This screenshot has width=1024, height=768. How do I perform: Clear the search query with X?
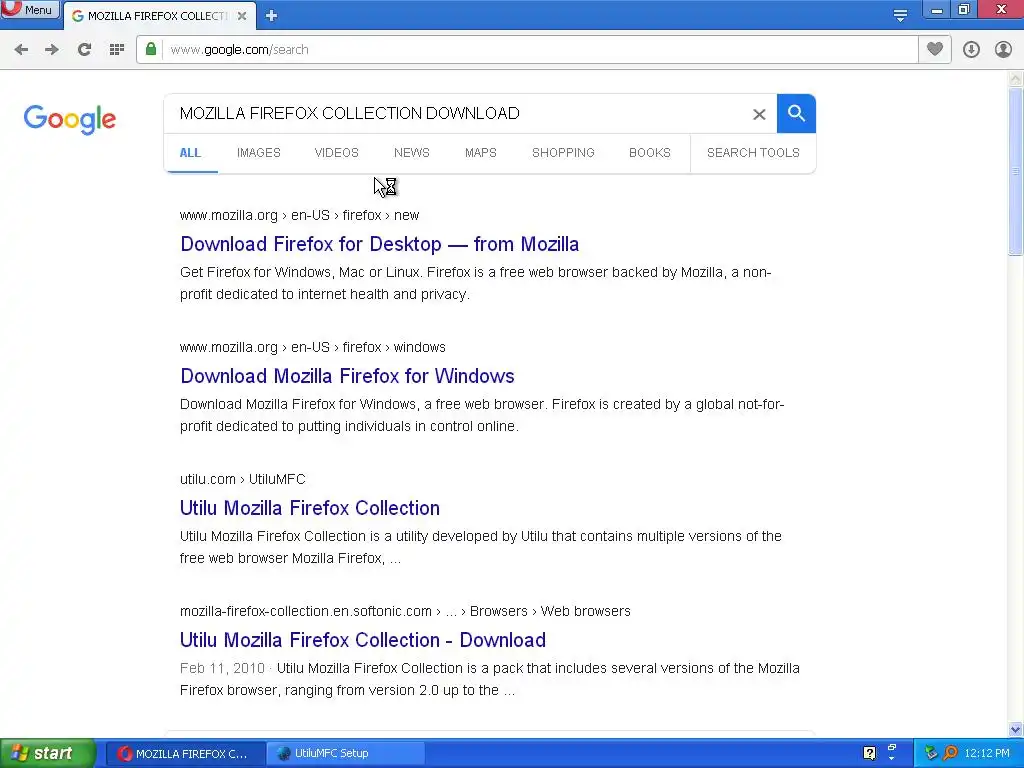759,114
